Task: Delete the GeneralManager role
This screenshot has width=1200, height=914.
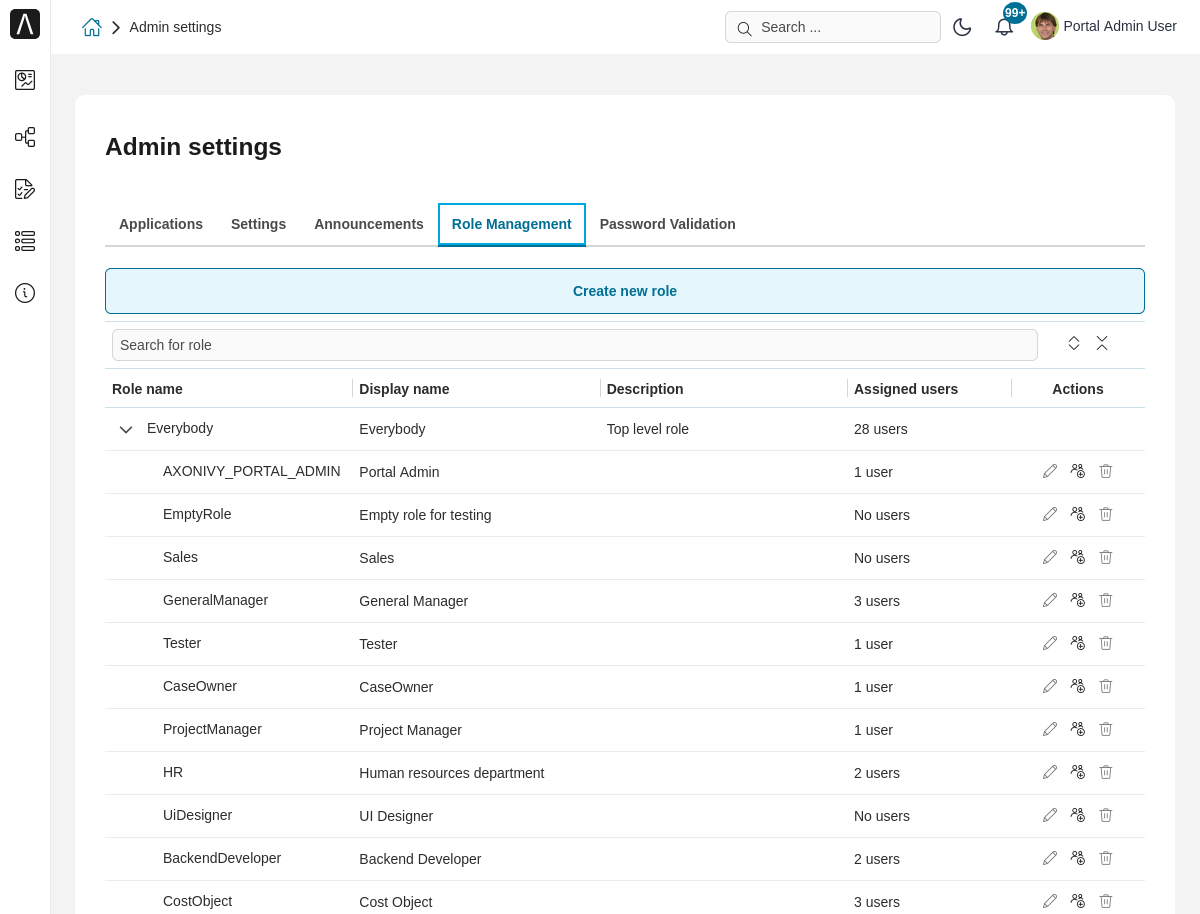Action: tap(1106, 600)
